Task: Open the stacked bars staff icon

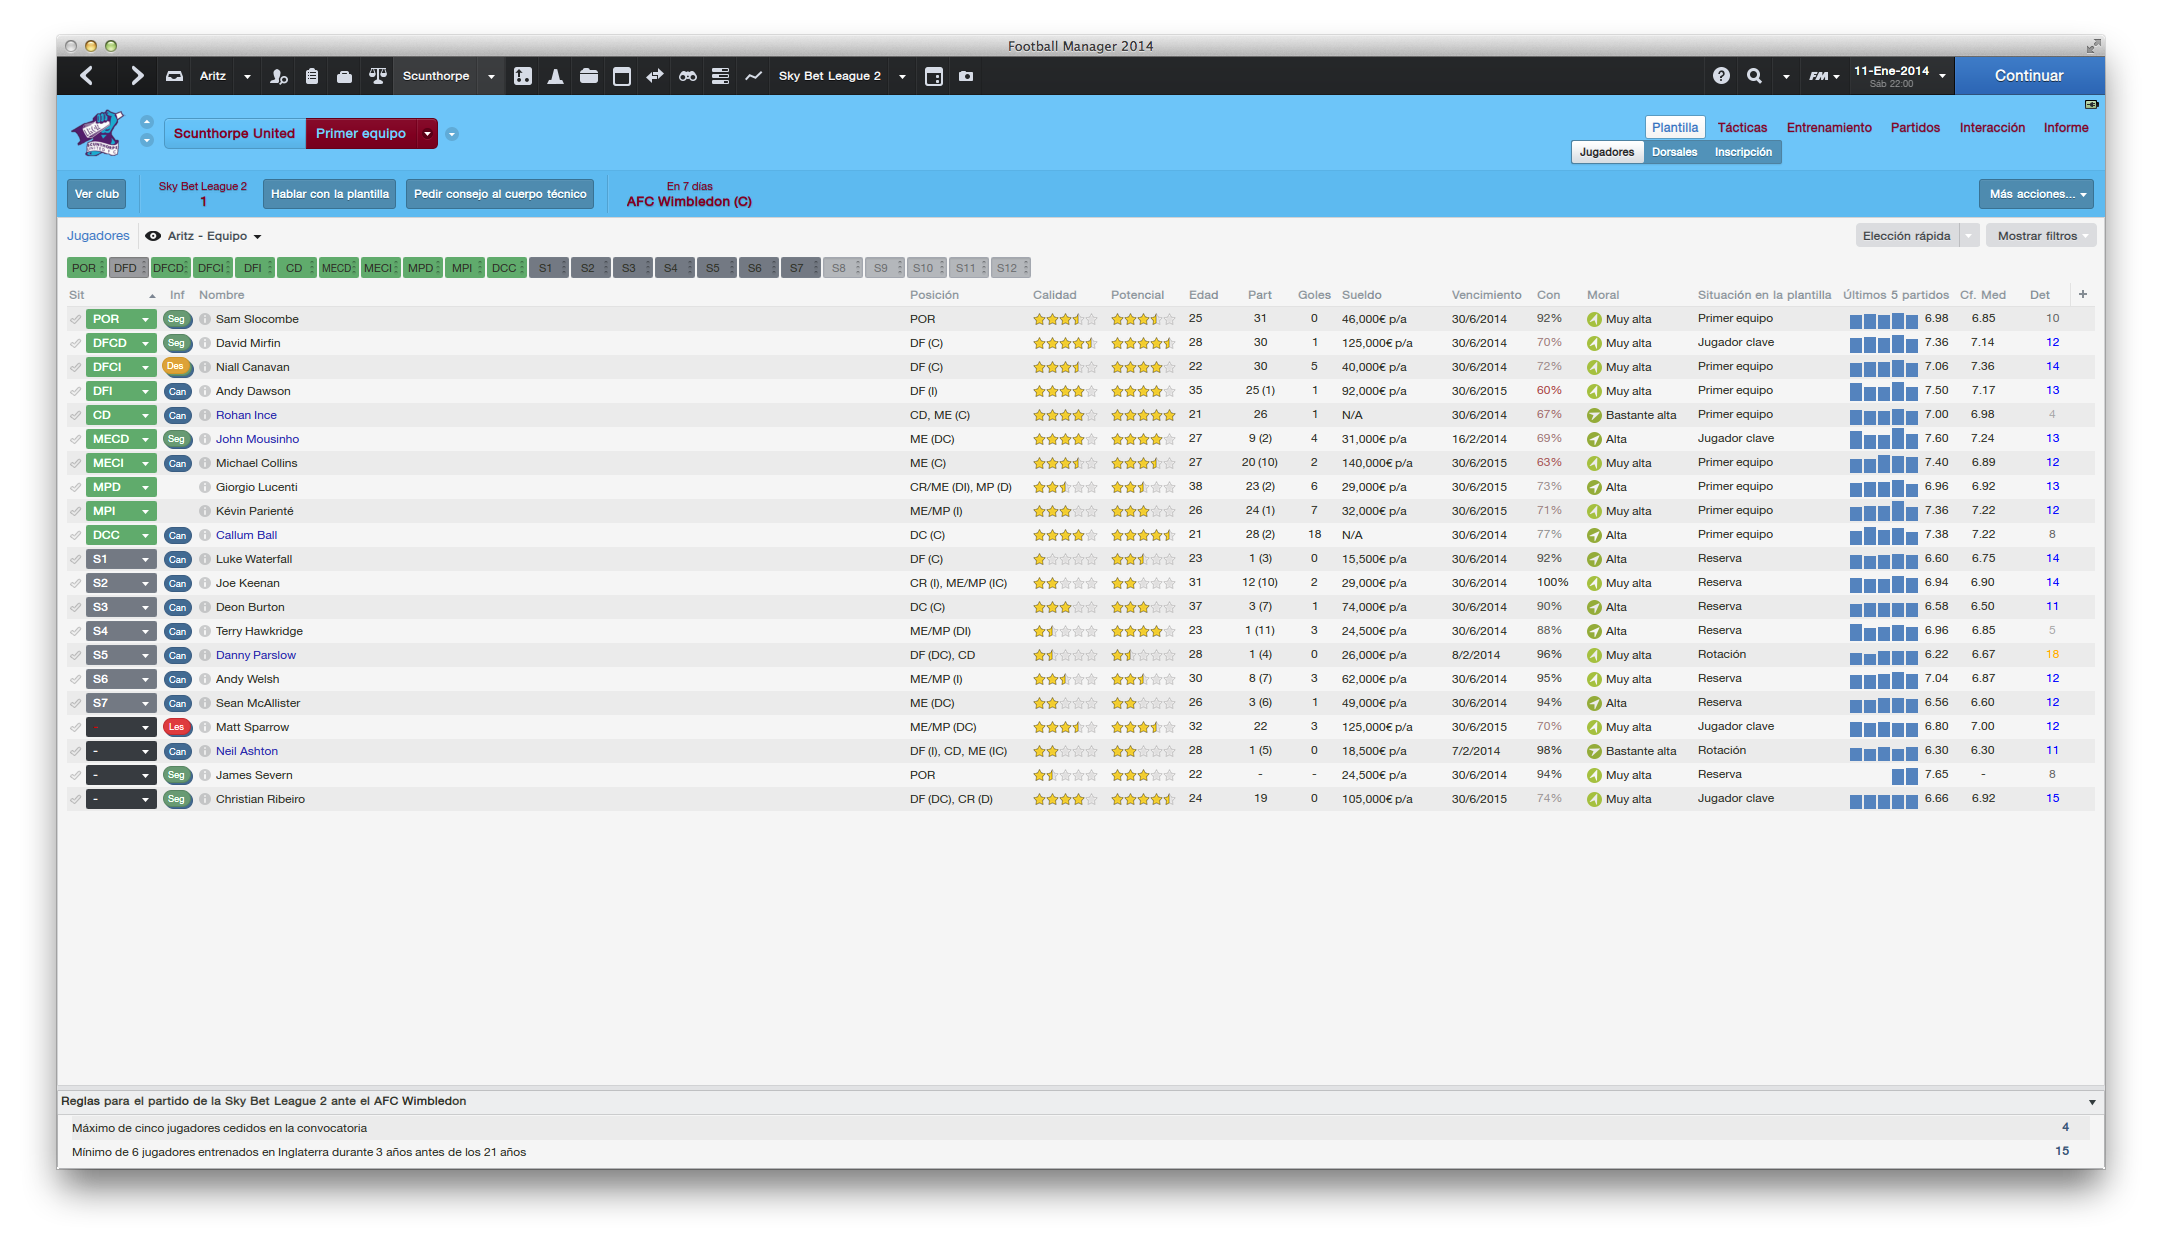Action: click(720, 76)
